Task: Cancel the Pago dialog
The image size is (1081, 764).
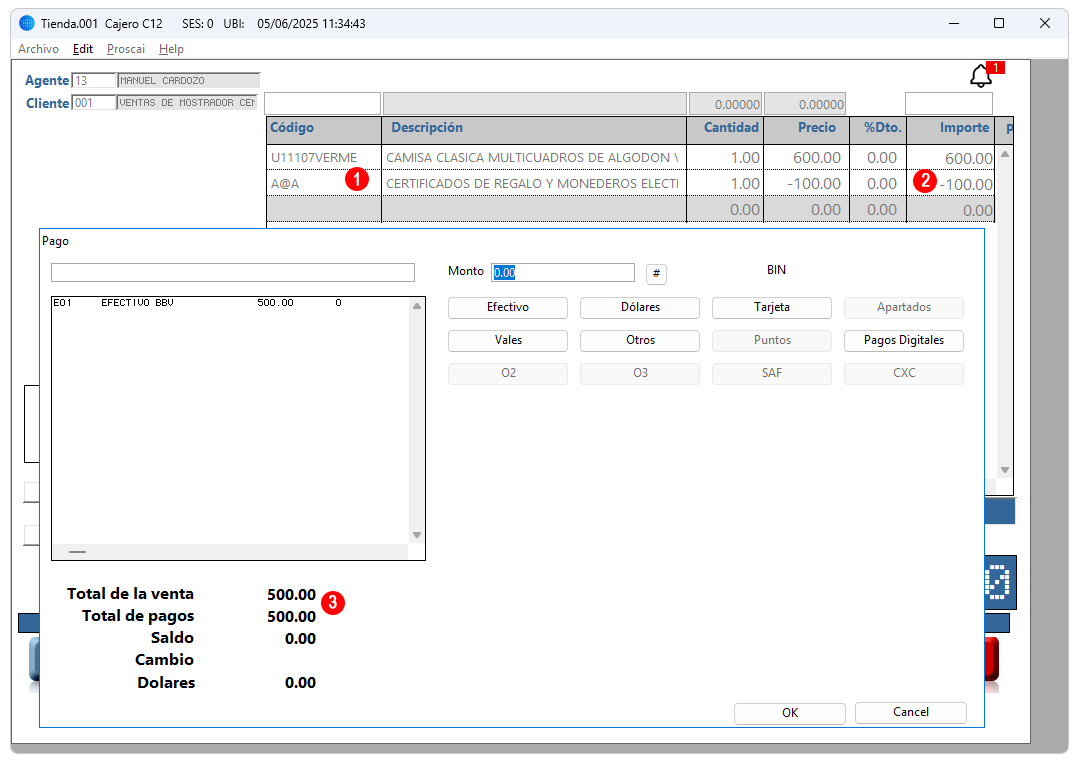Action: click(x=911, y=713)
